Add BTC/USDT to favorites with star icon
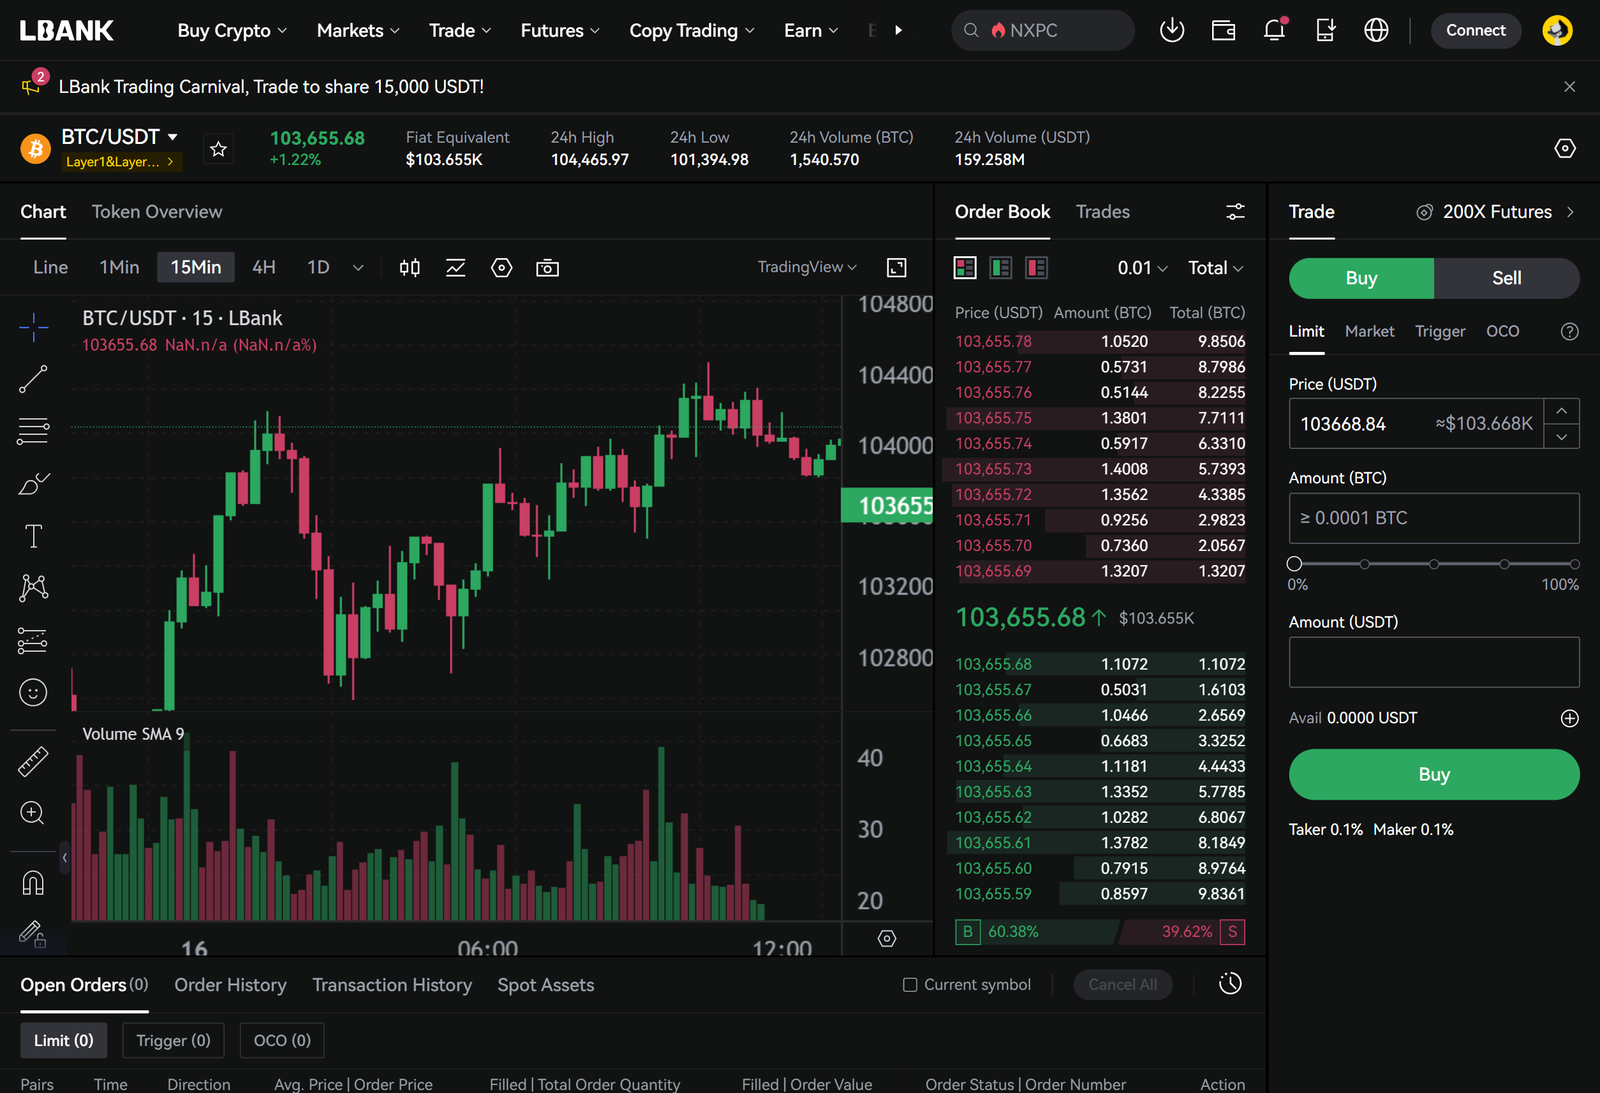This screenshot has height=1093, width=1600. [218, 149]
